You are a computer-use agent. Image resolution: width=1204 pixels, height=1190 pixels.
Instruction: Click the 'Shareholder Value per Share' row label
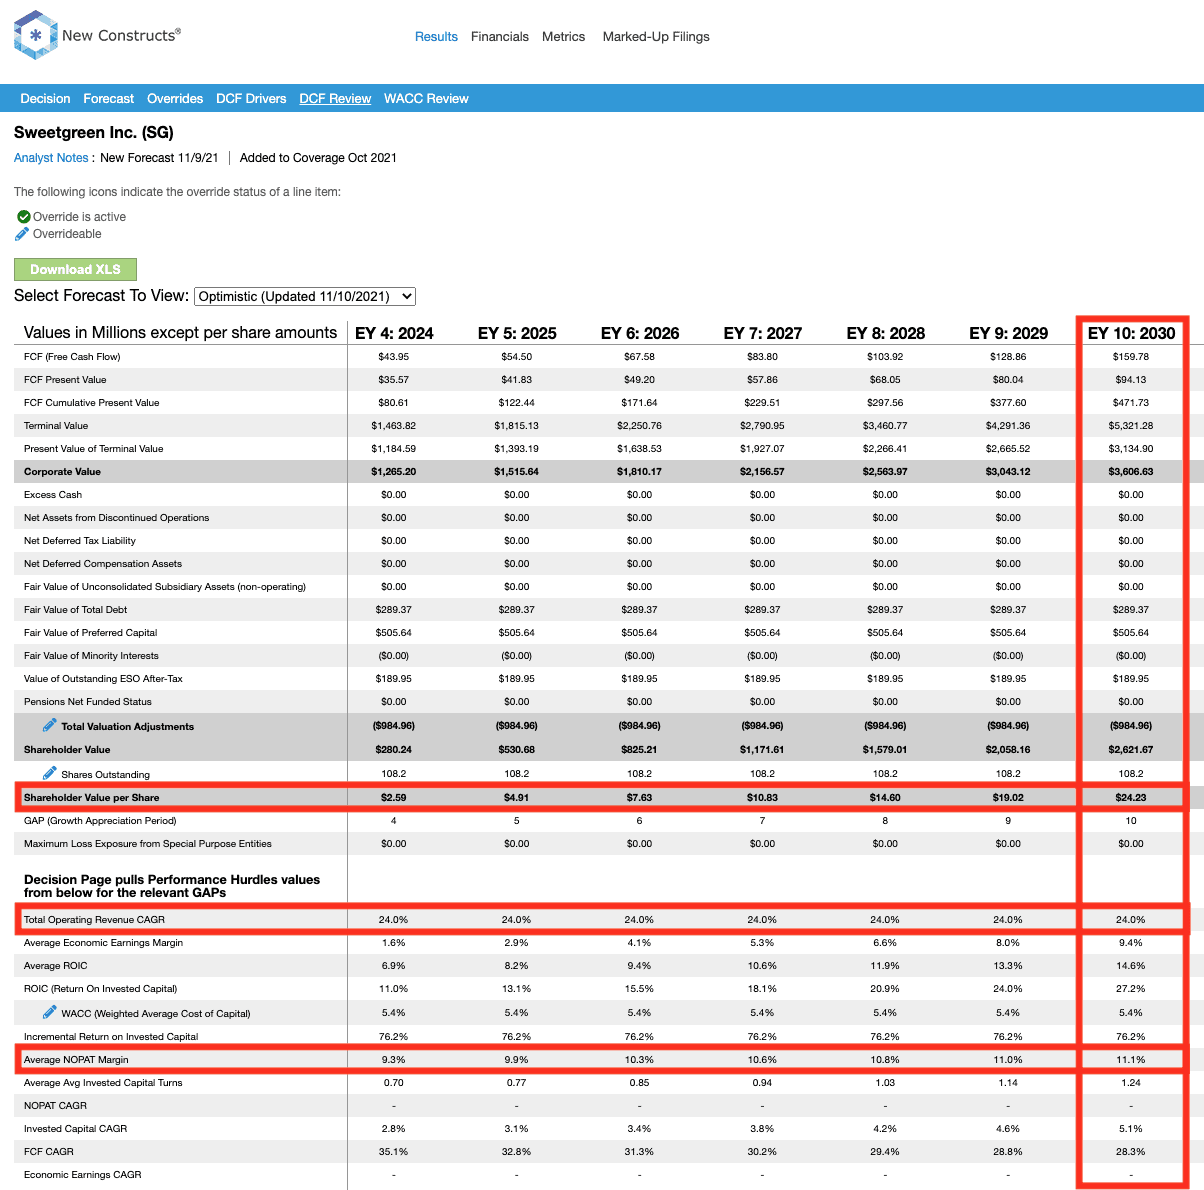pos(92,798)
